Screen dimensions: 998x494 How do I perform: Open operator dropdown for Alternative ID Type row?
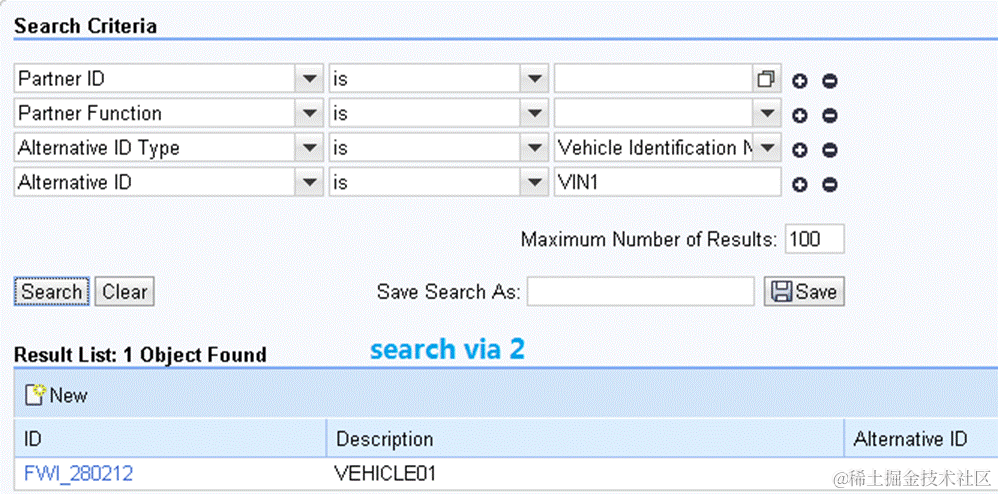535,148
